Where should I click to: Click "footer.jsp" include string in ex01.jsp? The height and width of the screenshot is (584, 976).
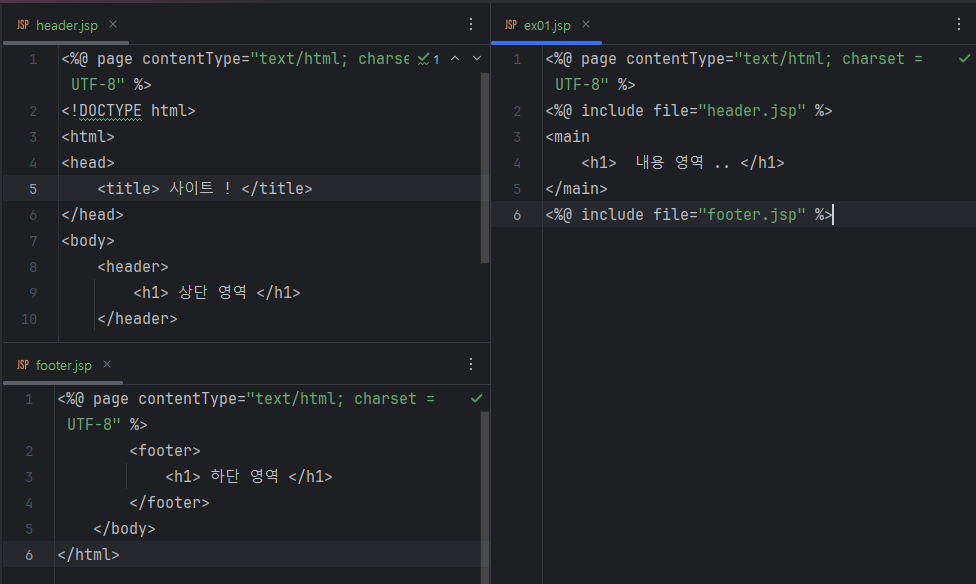752,215
